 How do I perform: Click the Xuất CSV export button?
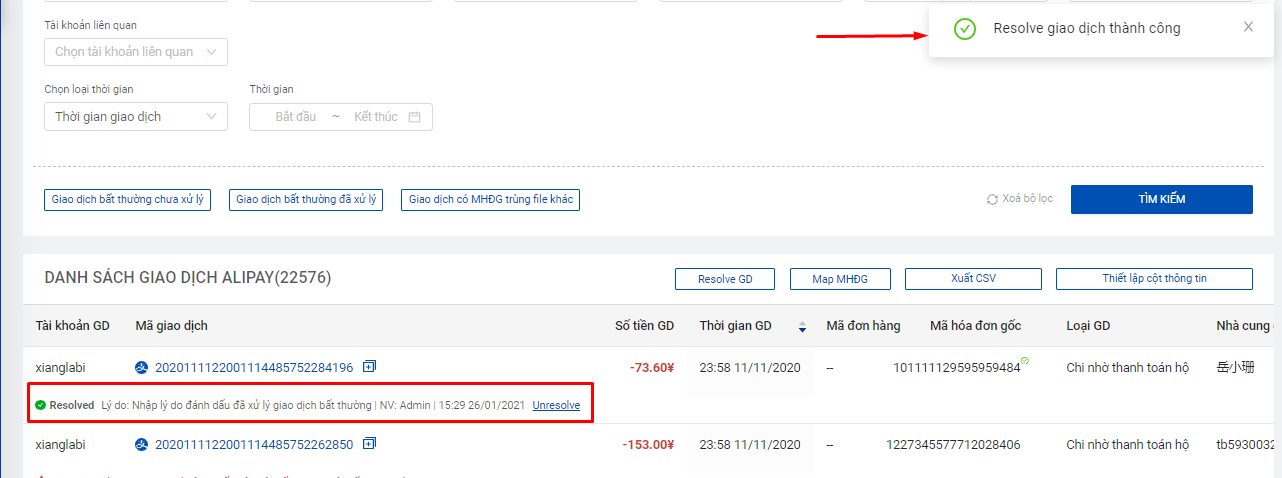pos(973,279)
